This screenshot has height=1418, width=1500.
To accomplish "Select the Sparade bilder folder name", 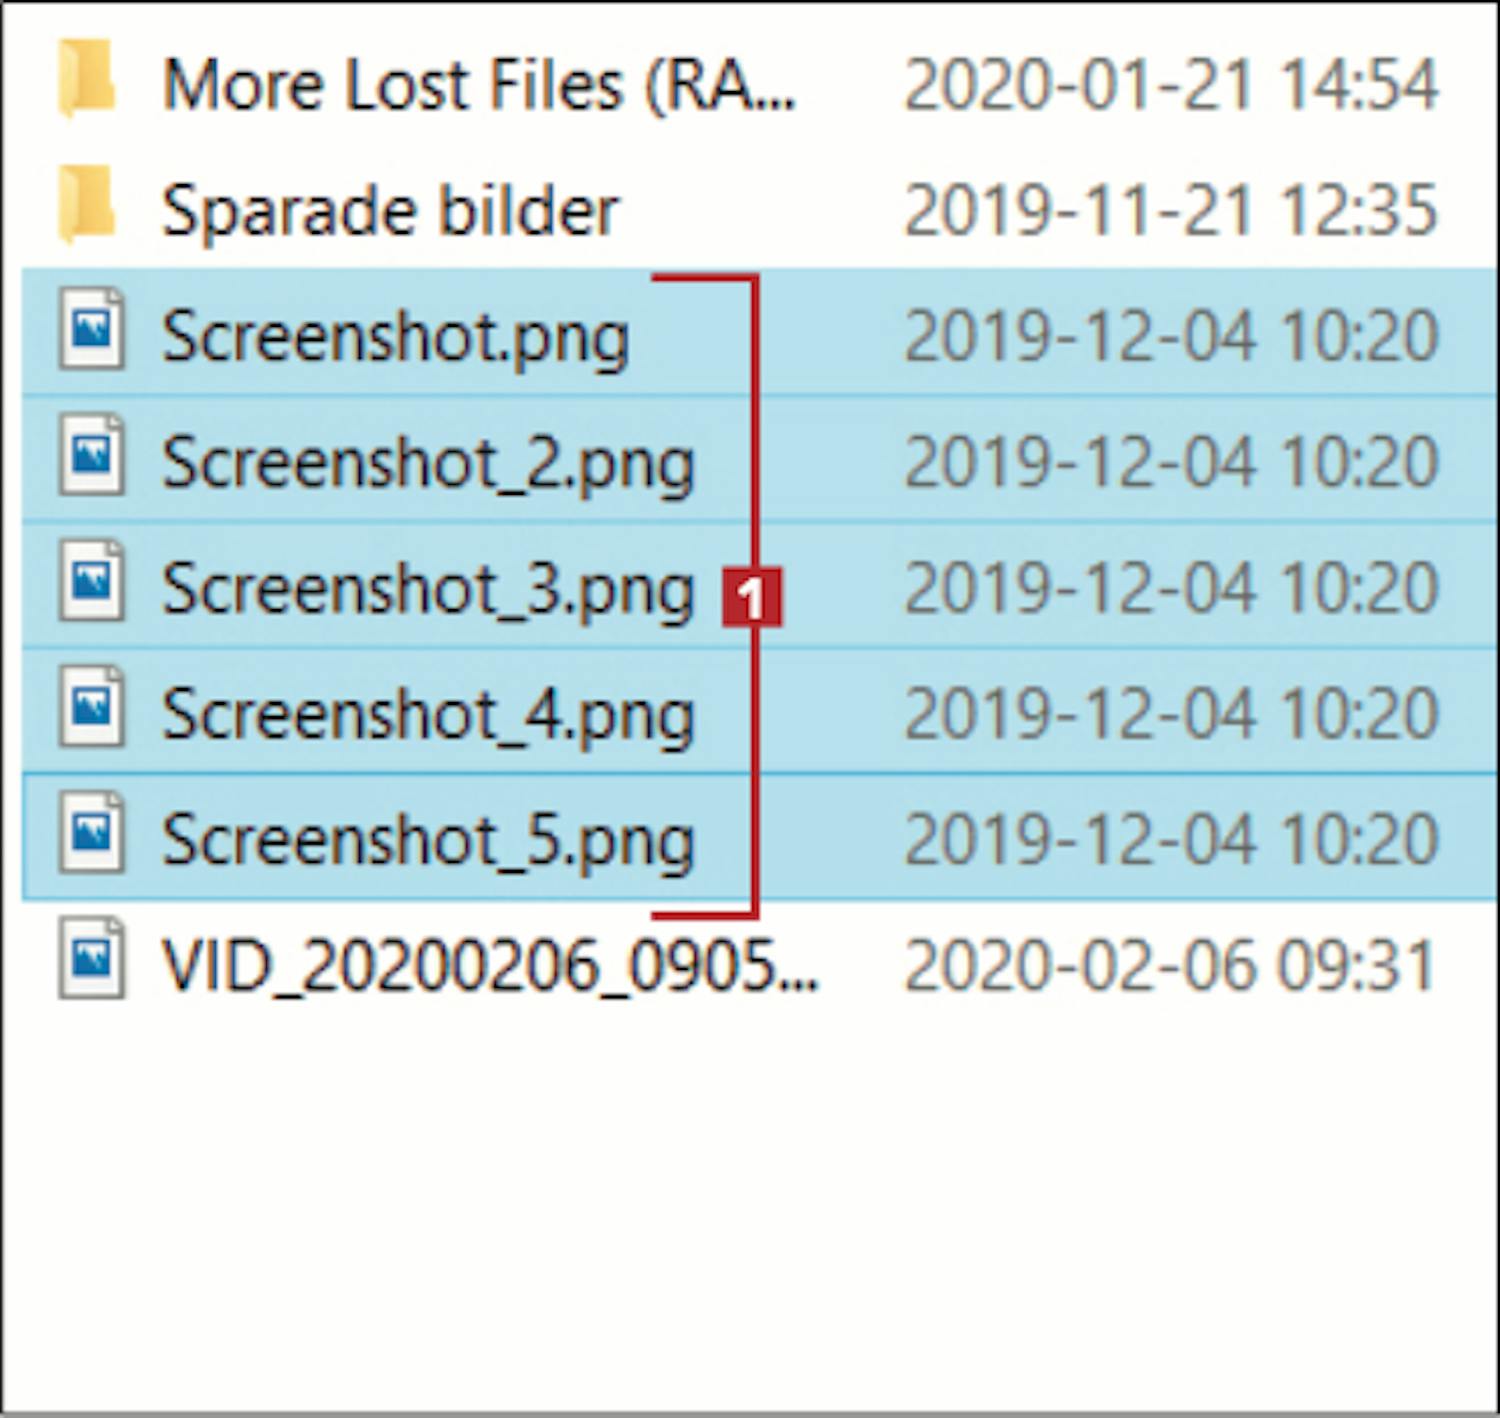I will (390, 211).
